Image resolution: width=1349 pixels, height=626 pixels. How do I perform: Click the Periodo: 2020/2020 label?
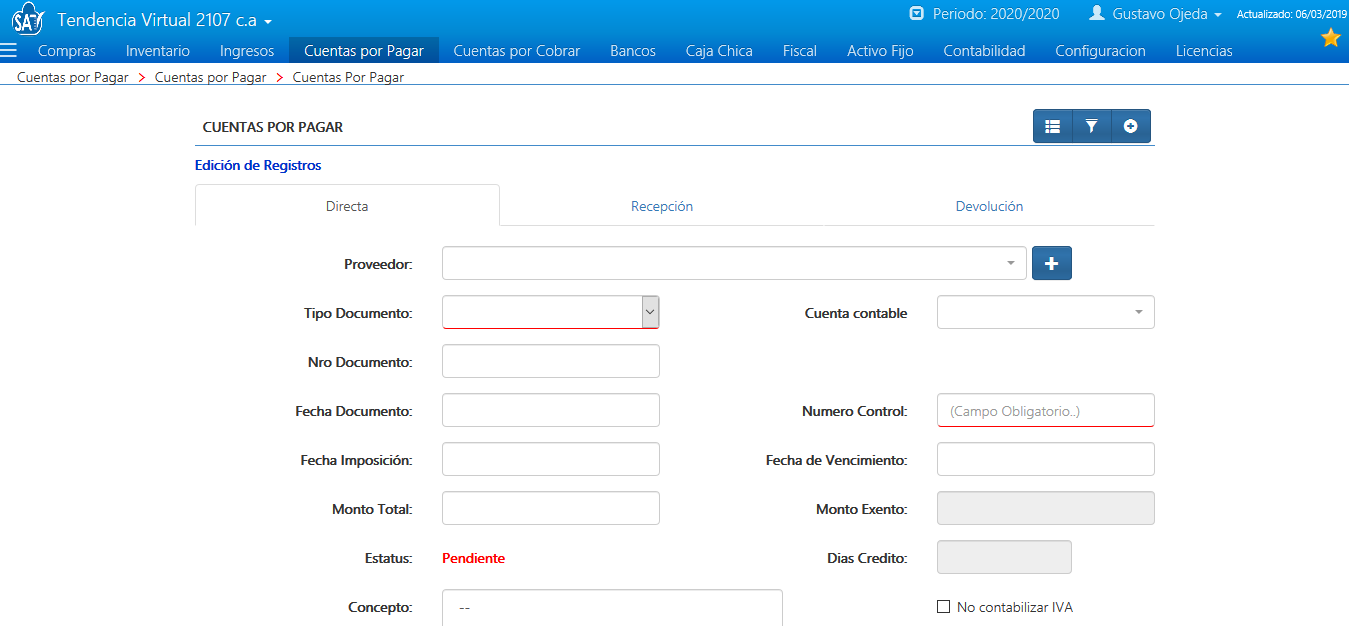(996, 14)
